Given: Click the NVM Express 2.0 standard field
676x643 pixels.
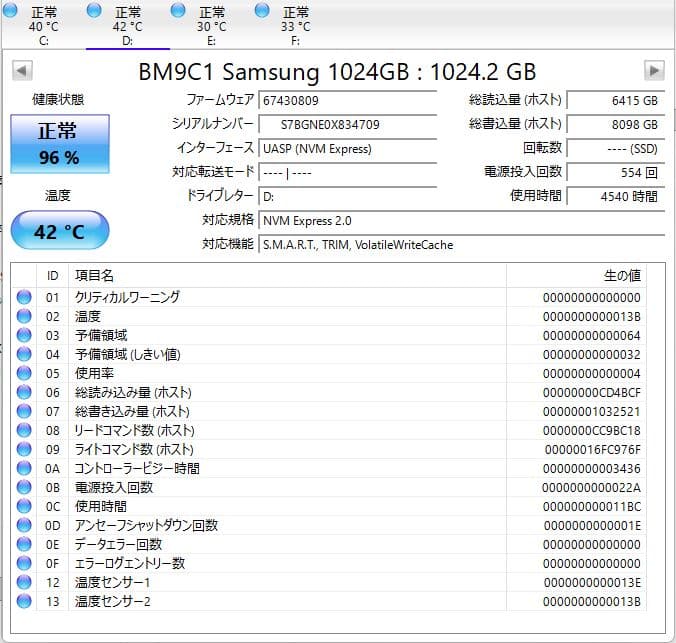Looking at the screenshot, I should click(x=462, y=221).
